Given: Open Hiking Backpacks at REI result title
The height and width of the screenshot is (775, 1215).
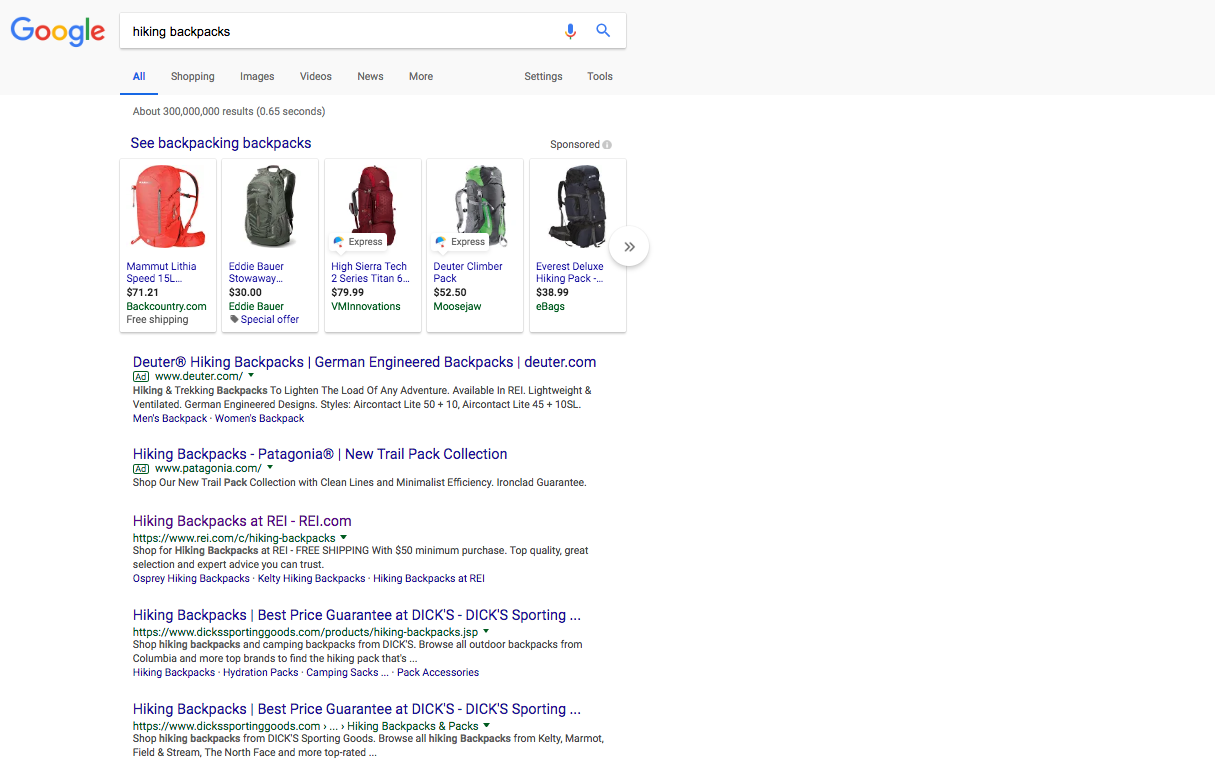Looking at the screenshot, I should point(242,521).
